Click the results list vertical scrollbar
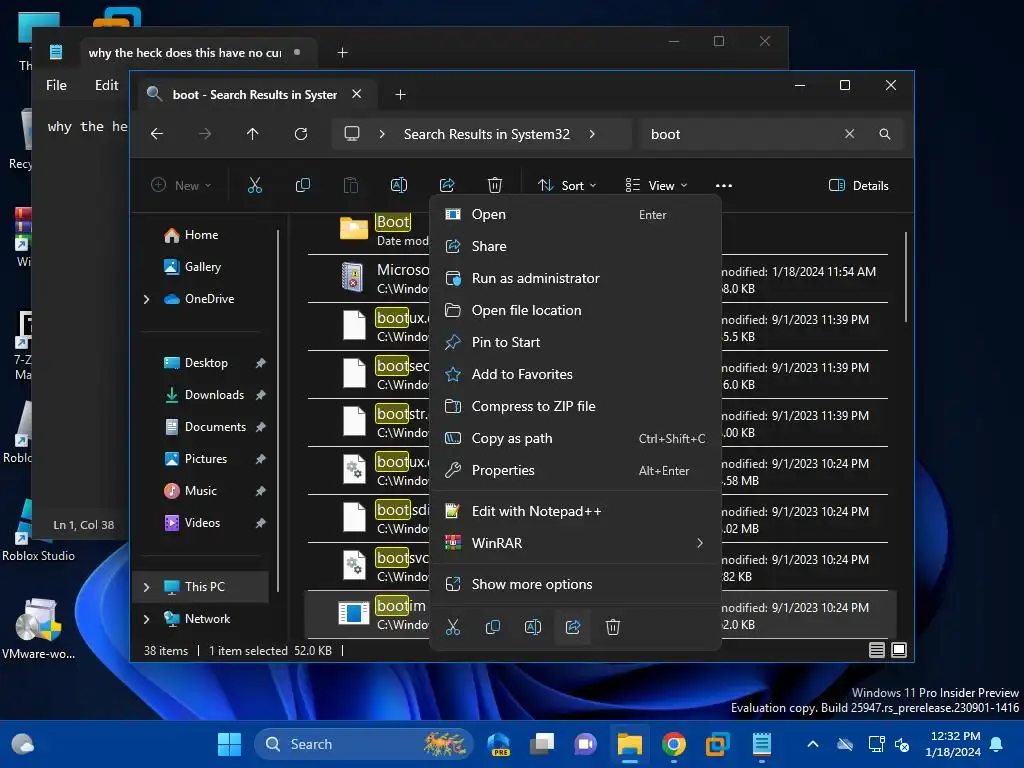Viewport: 1024px width, 768px height. pos(905,278)
